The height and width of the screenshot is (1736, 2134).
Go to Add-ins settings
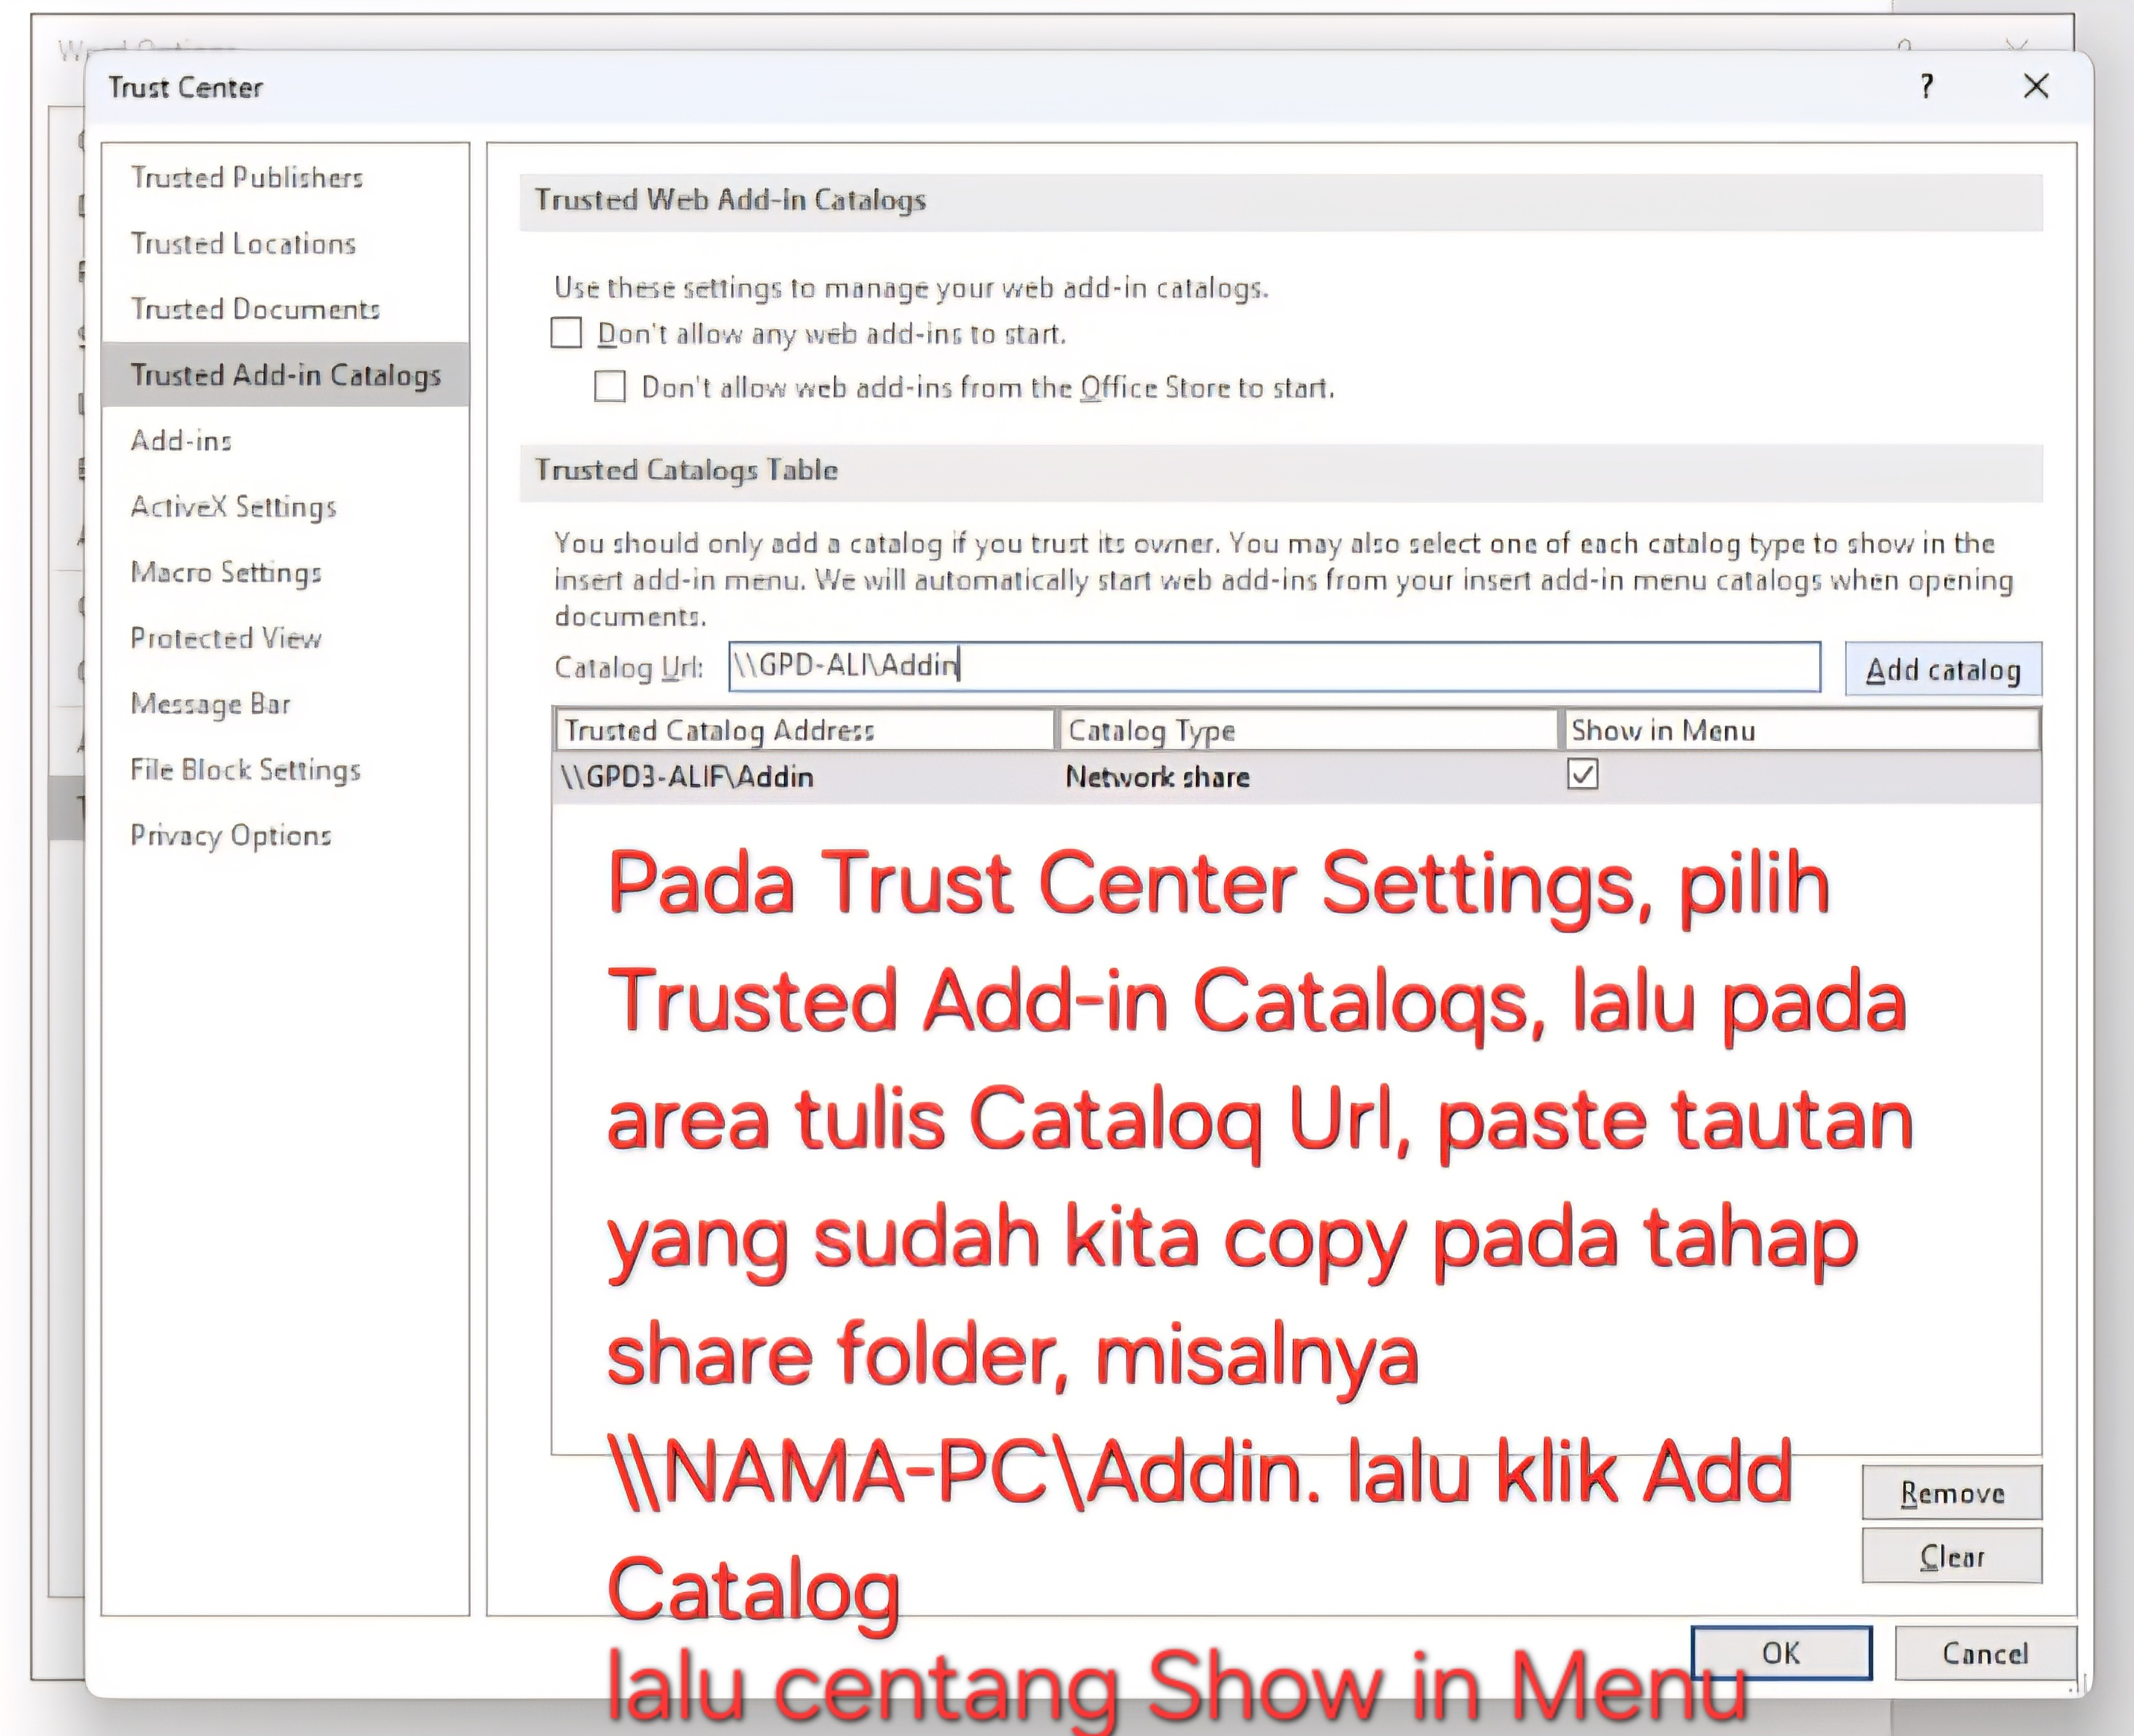pyautogui.click(x=181, y=441)
